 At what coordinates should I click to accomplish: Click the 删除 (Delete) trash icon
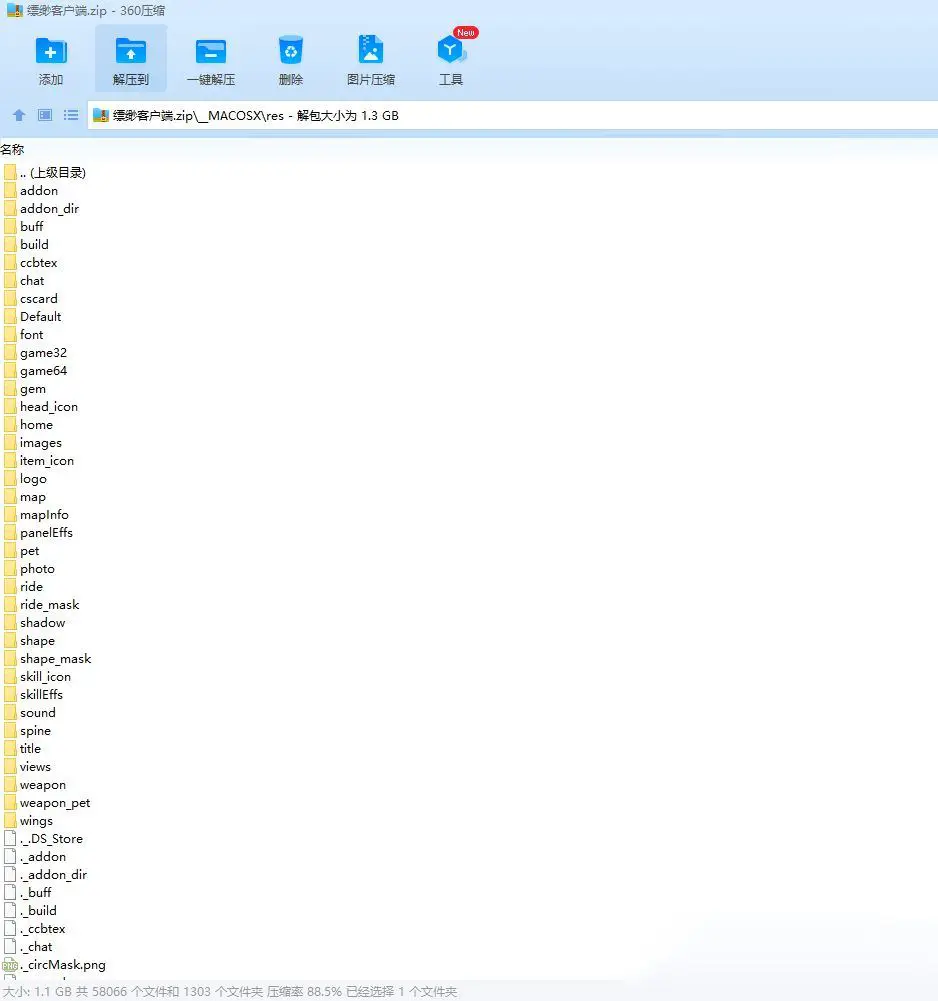(x=291, y=51)
